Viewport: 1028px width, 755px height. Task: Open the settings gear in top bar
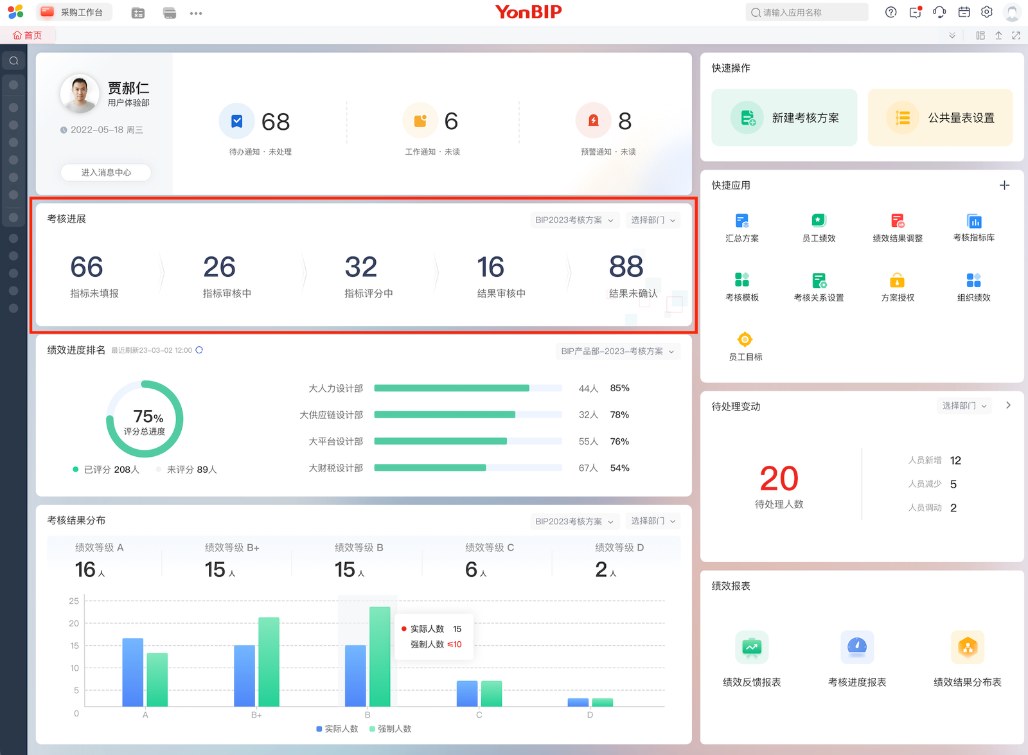click(x=987, y=12)
